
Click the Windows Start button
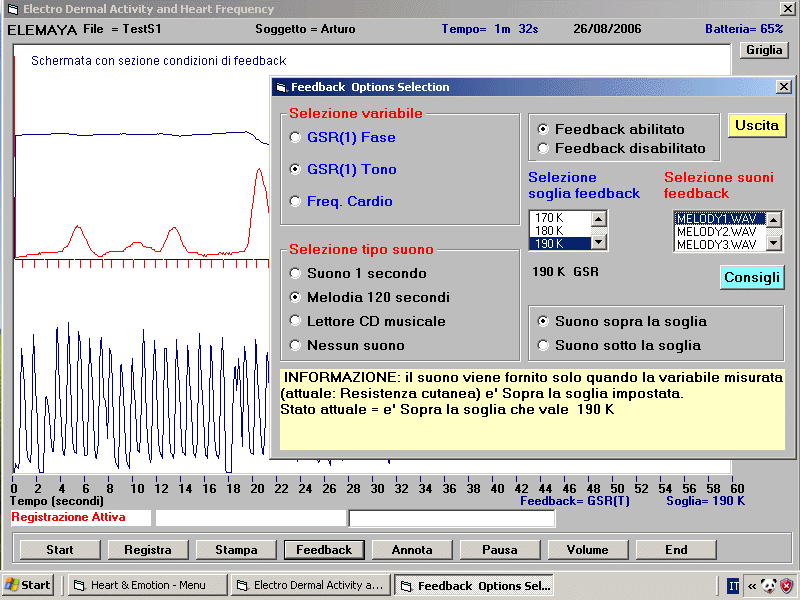point(28,585)
